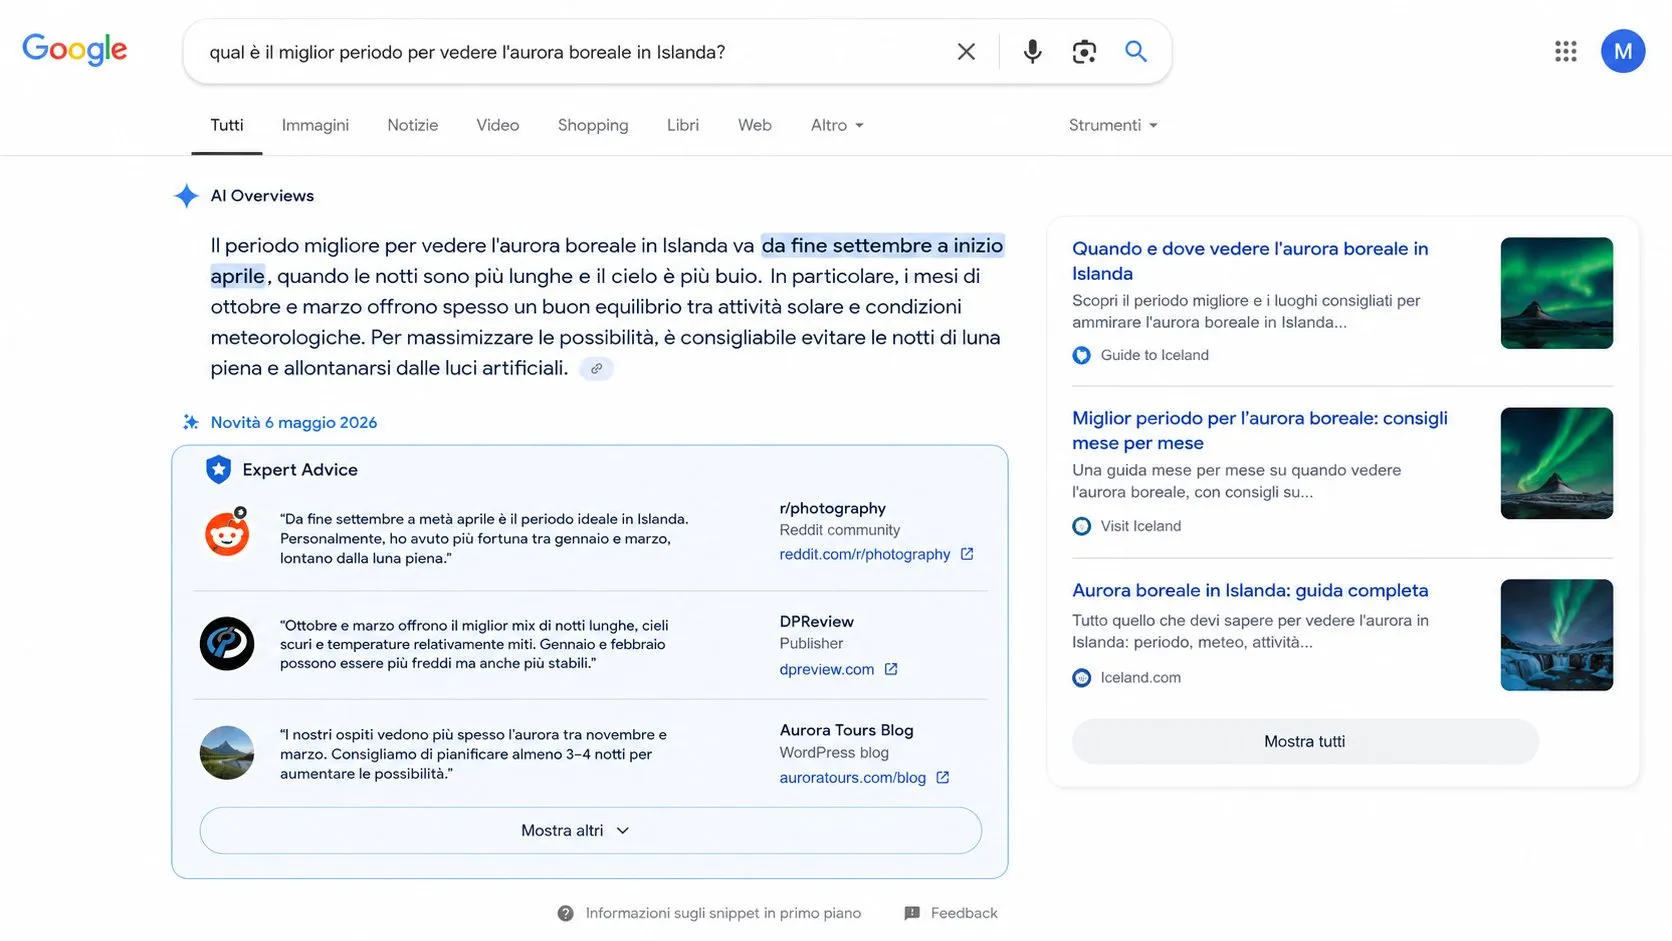
Task: Open the dpreview.com link
Action: [827, 669]
